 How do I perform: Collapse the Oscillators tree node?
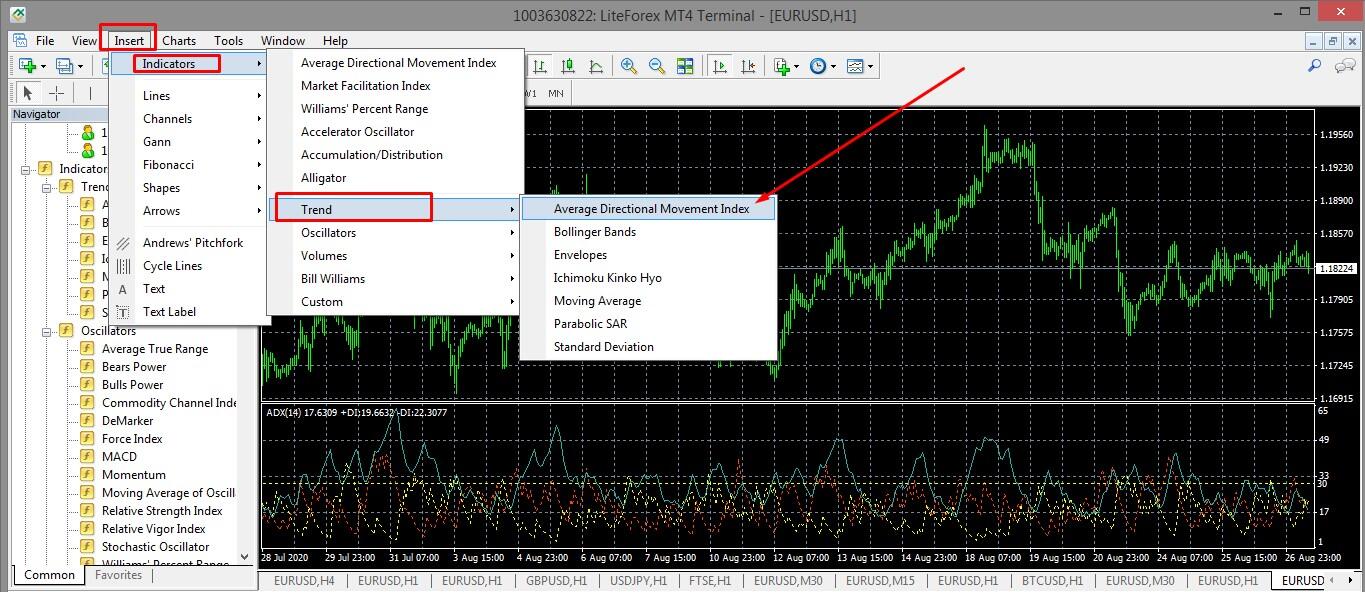click(x=47, y=331)
